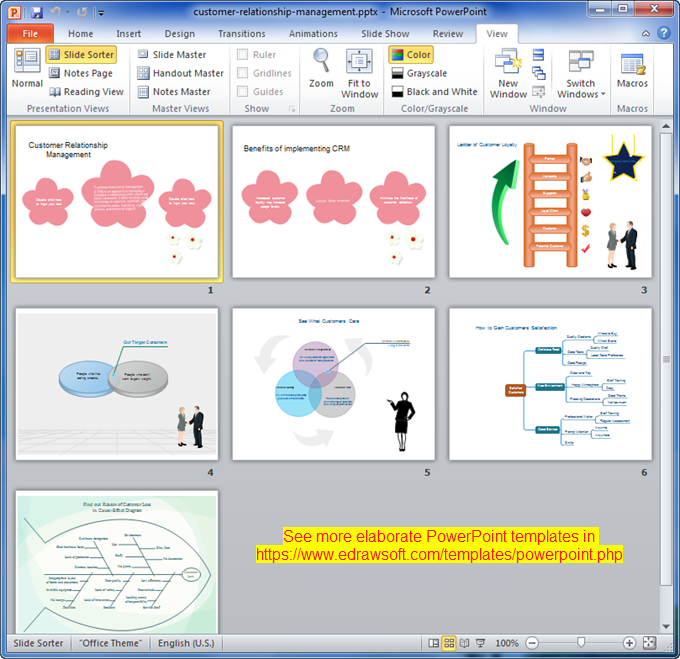Click Slide Sorter icon in the status bar
This screenshot has width=680, height=659.
click(x=449, y=643)
